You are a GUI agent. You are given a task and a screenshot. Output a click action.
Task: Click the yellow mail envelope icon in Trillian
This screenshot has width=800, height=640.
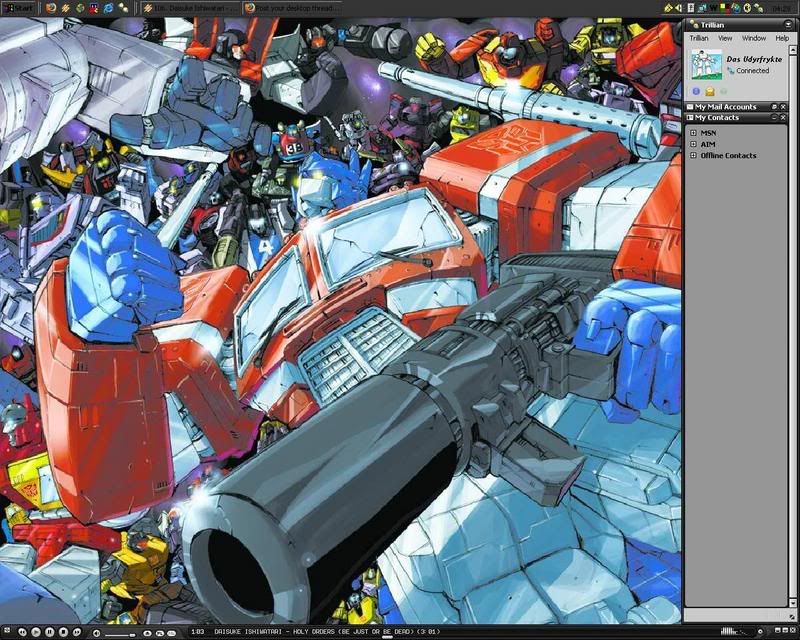coord(709,91)
